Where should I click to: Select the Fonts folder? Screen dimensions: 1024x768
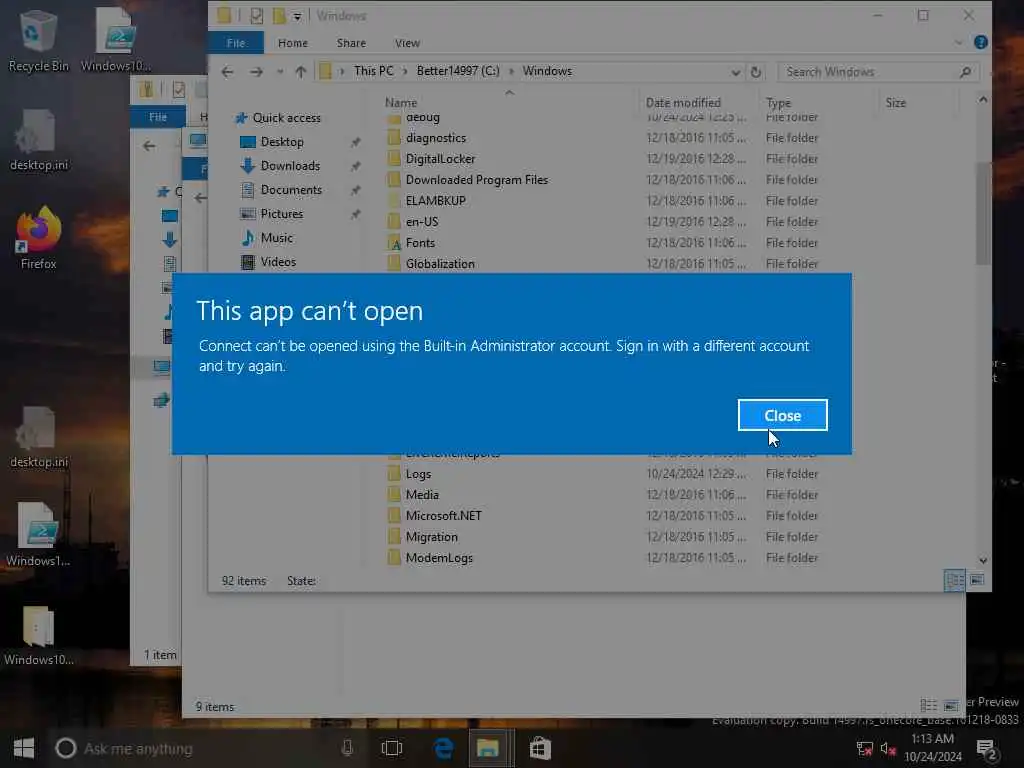point(420,242)
